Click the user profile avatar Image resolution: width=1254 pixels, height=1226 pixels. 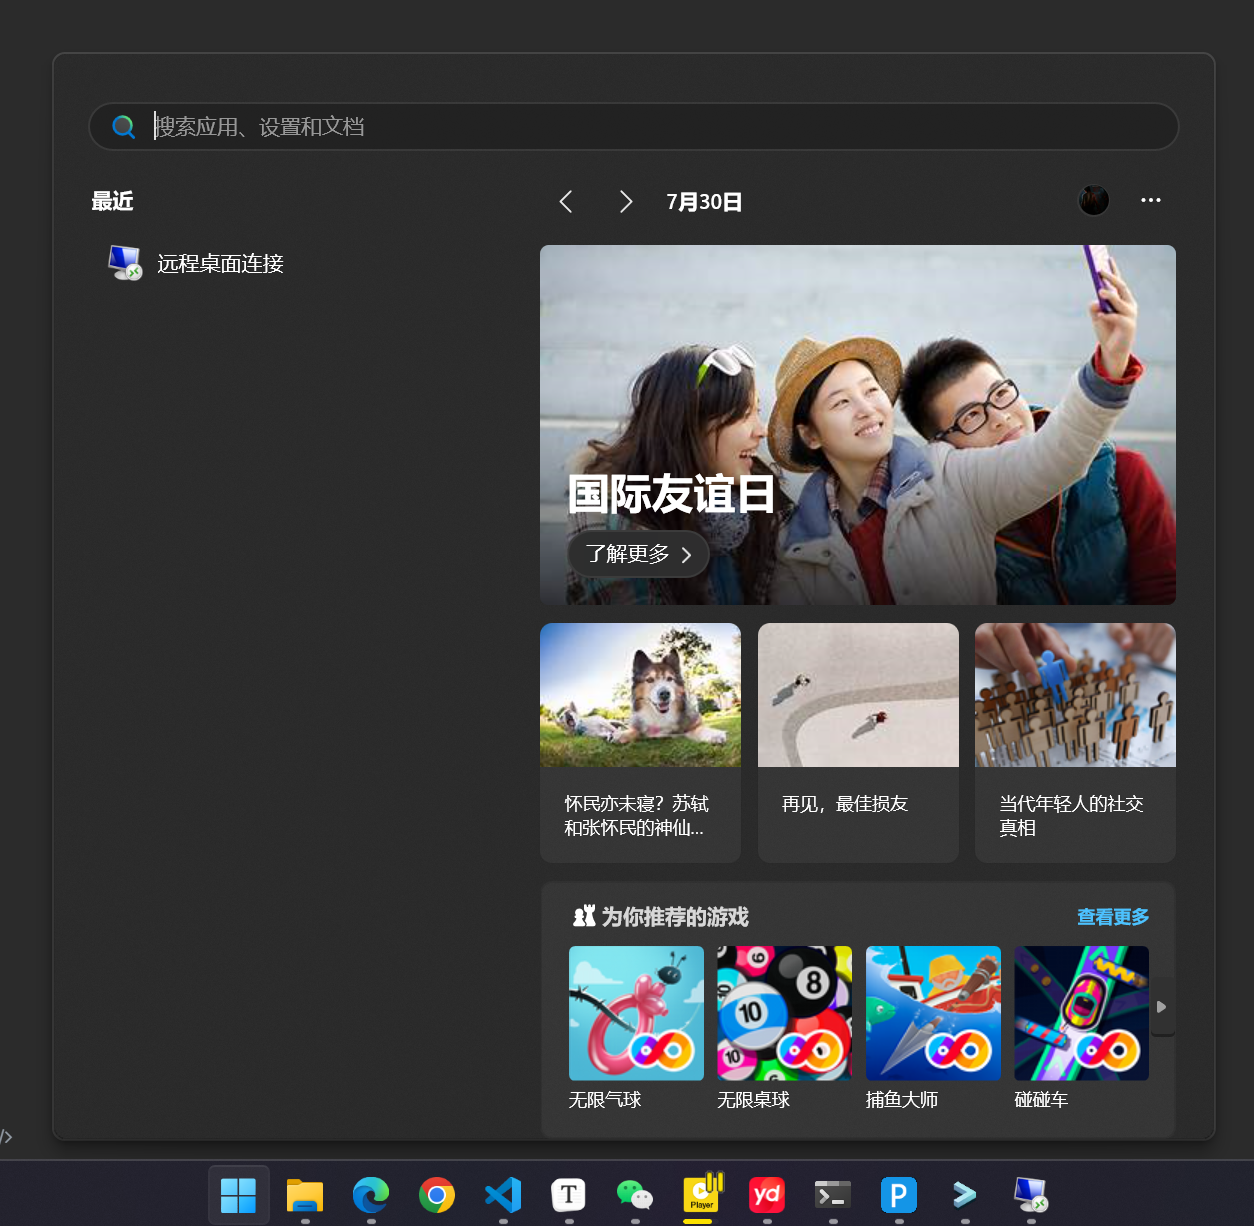tap(1094, 201)
